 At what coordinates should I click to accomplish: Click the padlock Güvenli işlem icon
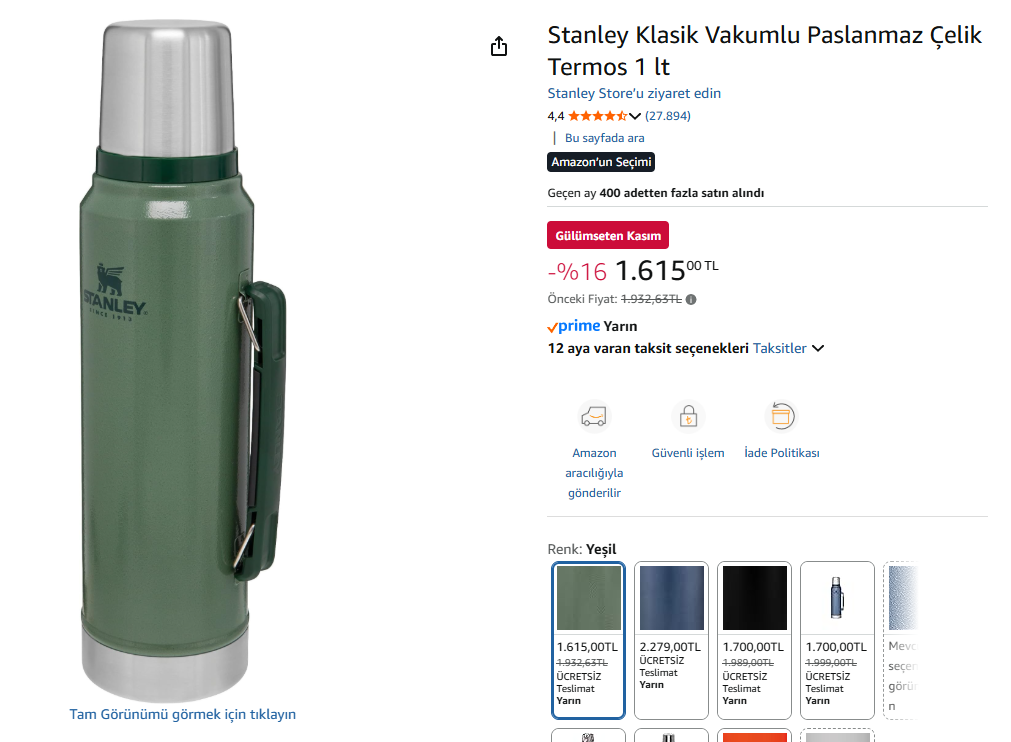pos(688,416)
